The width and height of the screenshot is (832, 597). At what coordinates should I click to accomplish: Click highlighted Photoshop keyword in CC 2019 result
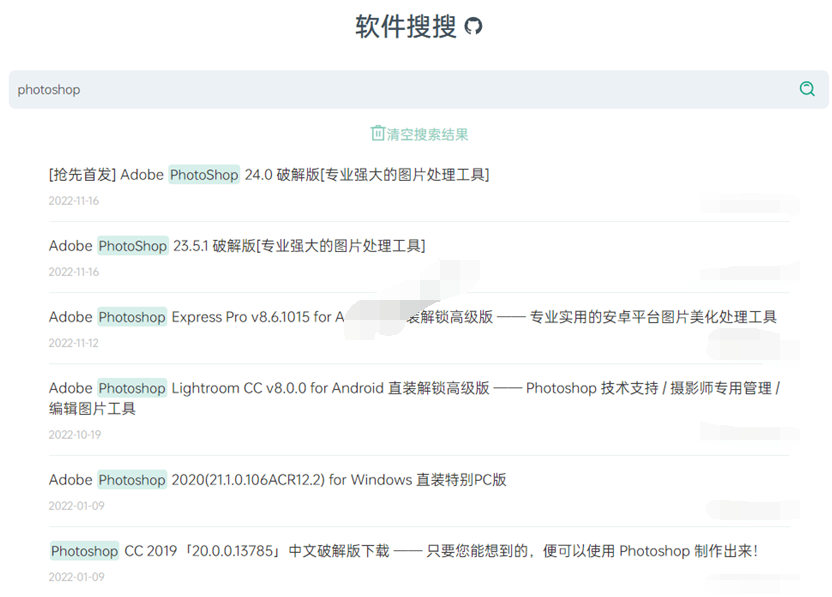click(x=85, y=551)
